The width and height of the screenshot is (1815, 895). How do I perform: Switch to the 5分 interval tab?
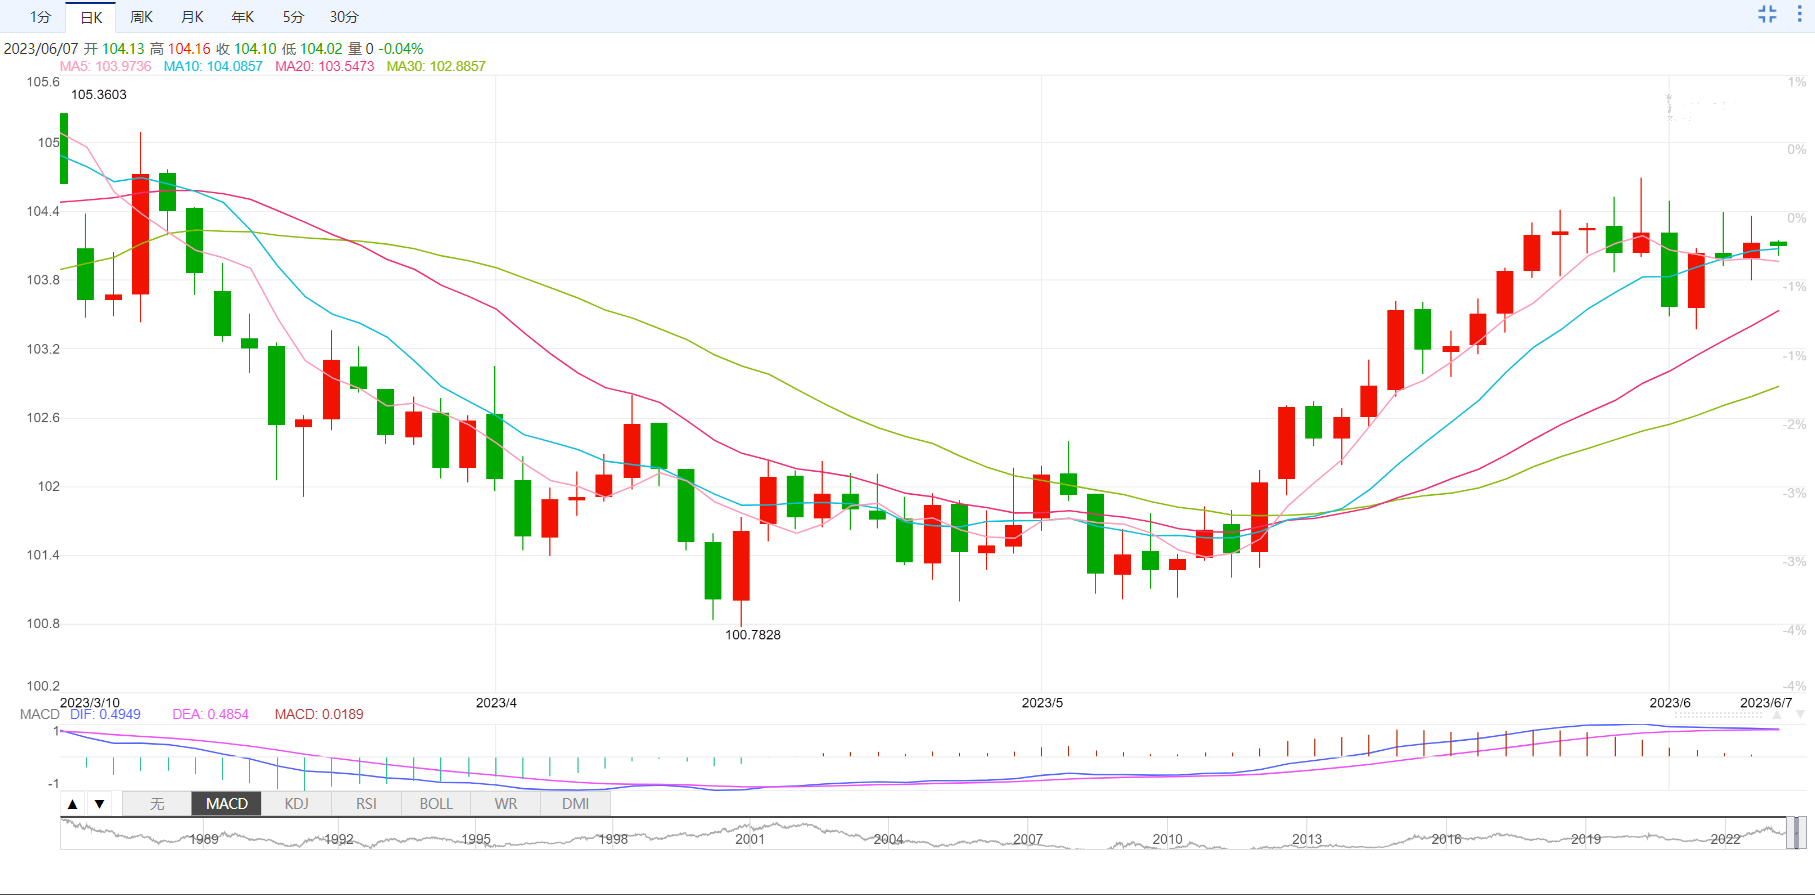click(x=293, y=17)
